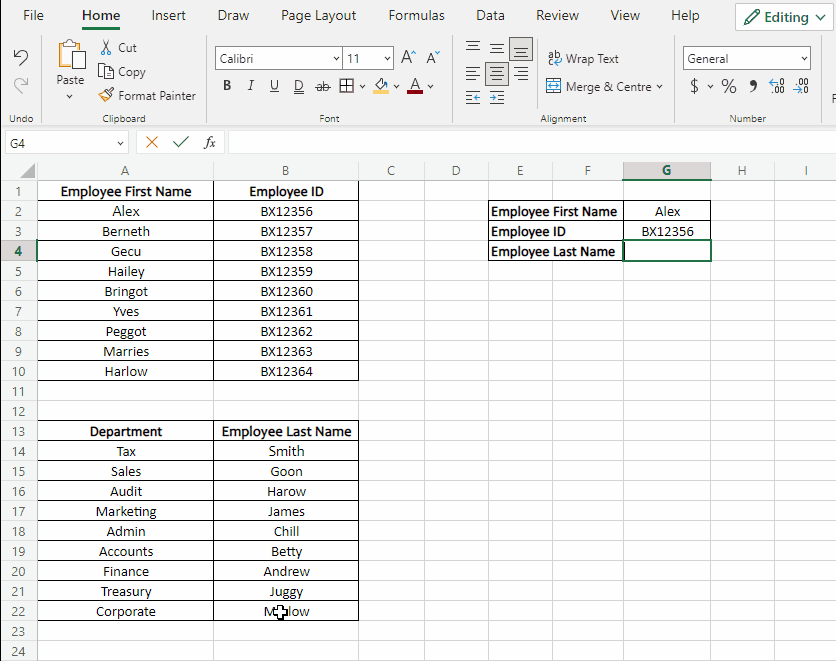This screenshot has height=661, width=836.
Task: Apply the Percent number format
Action: (x=729, y=87)
